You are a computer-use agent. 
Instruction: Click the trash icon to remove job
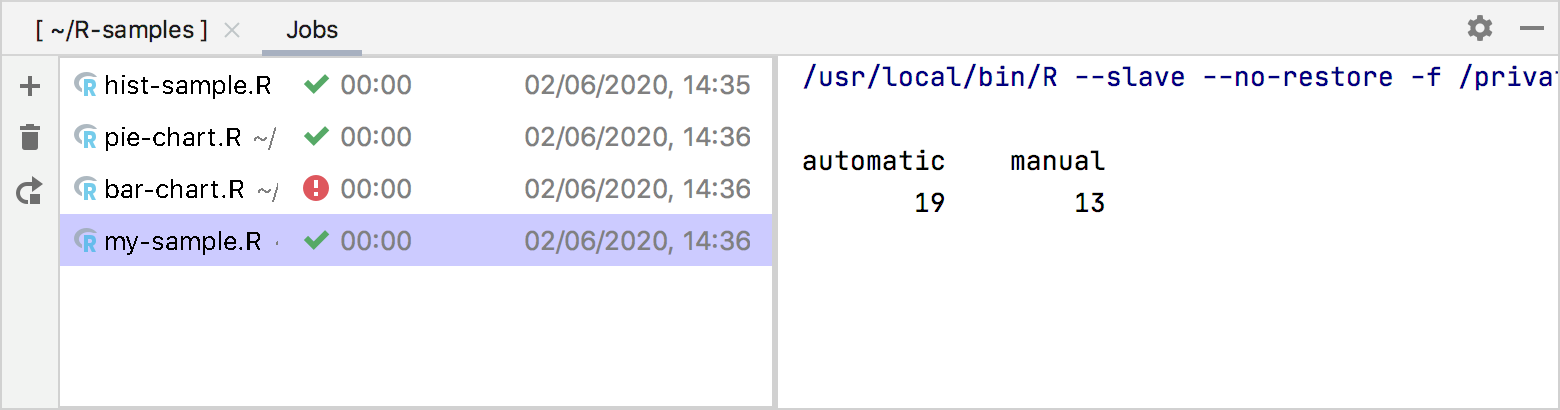pos(30,138)
